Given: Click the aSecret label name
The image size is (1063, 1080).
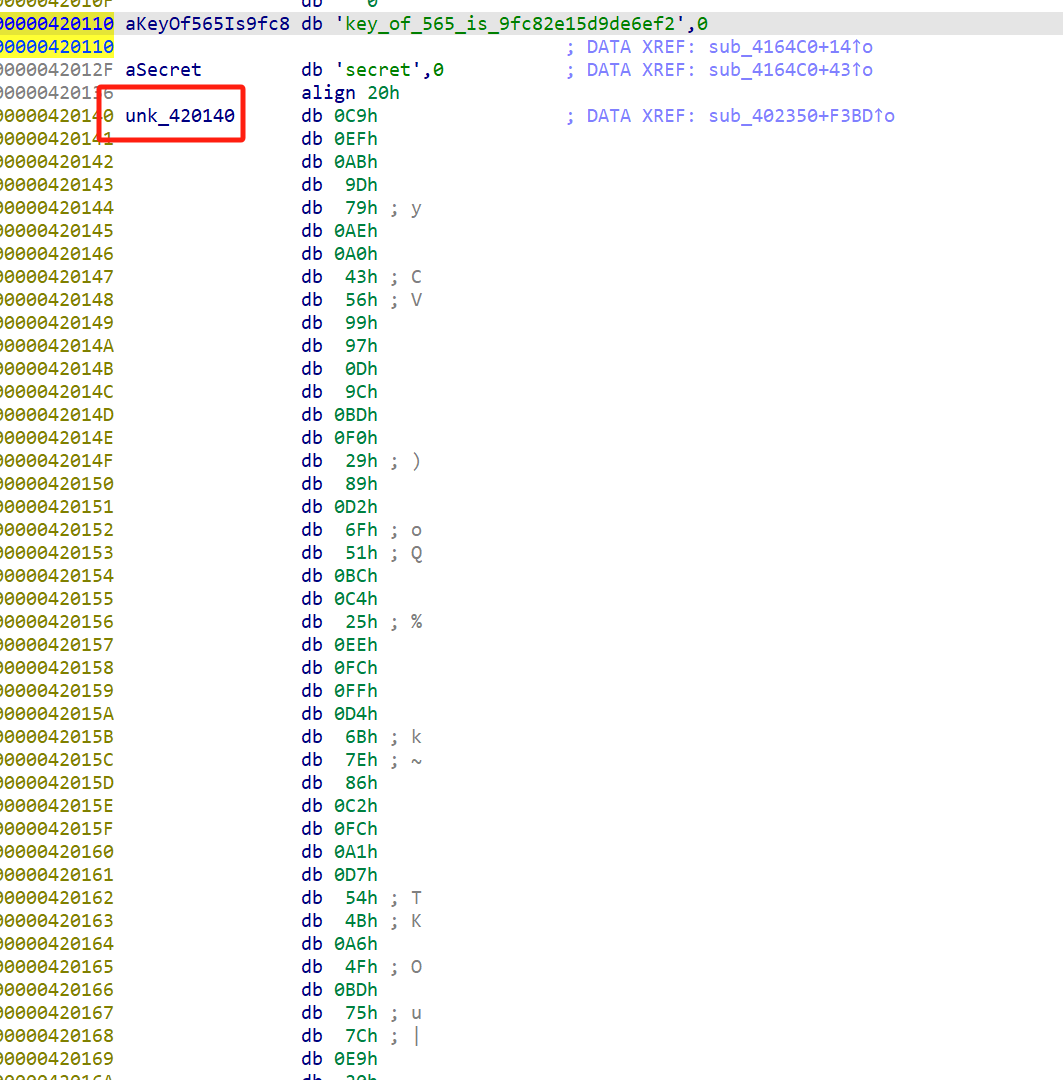Looking at the screenshot, I should [x=163, y=70].
